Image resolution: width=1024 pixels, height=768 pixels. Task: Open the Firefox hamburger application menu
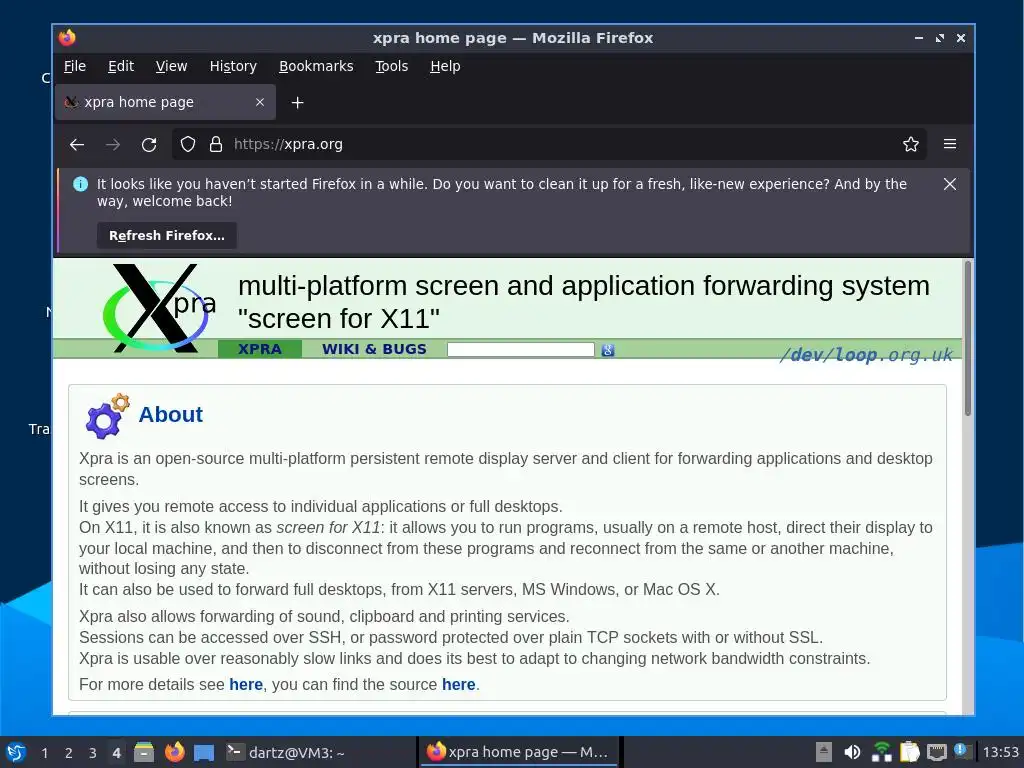[950, 144]
